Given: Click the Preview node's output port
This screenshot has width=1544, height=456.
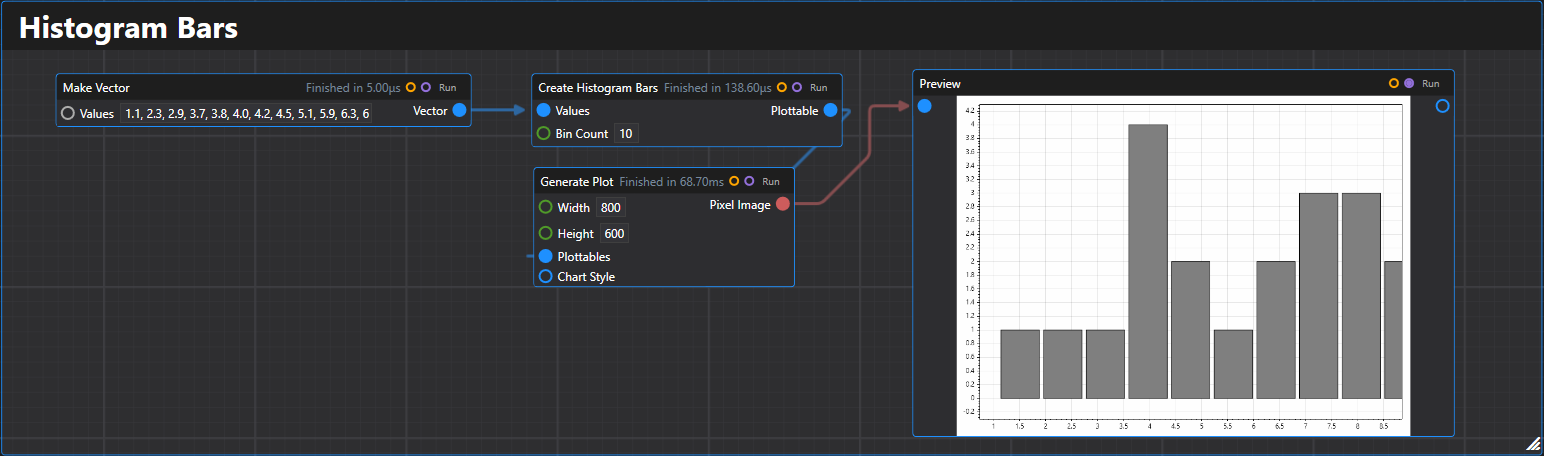Looking at the screenshot, I should coord(1442,106).
